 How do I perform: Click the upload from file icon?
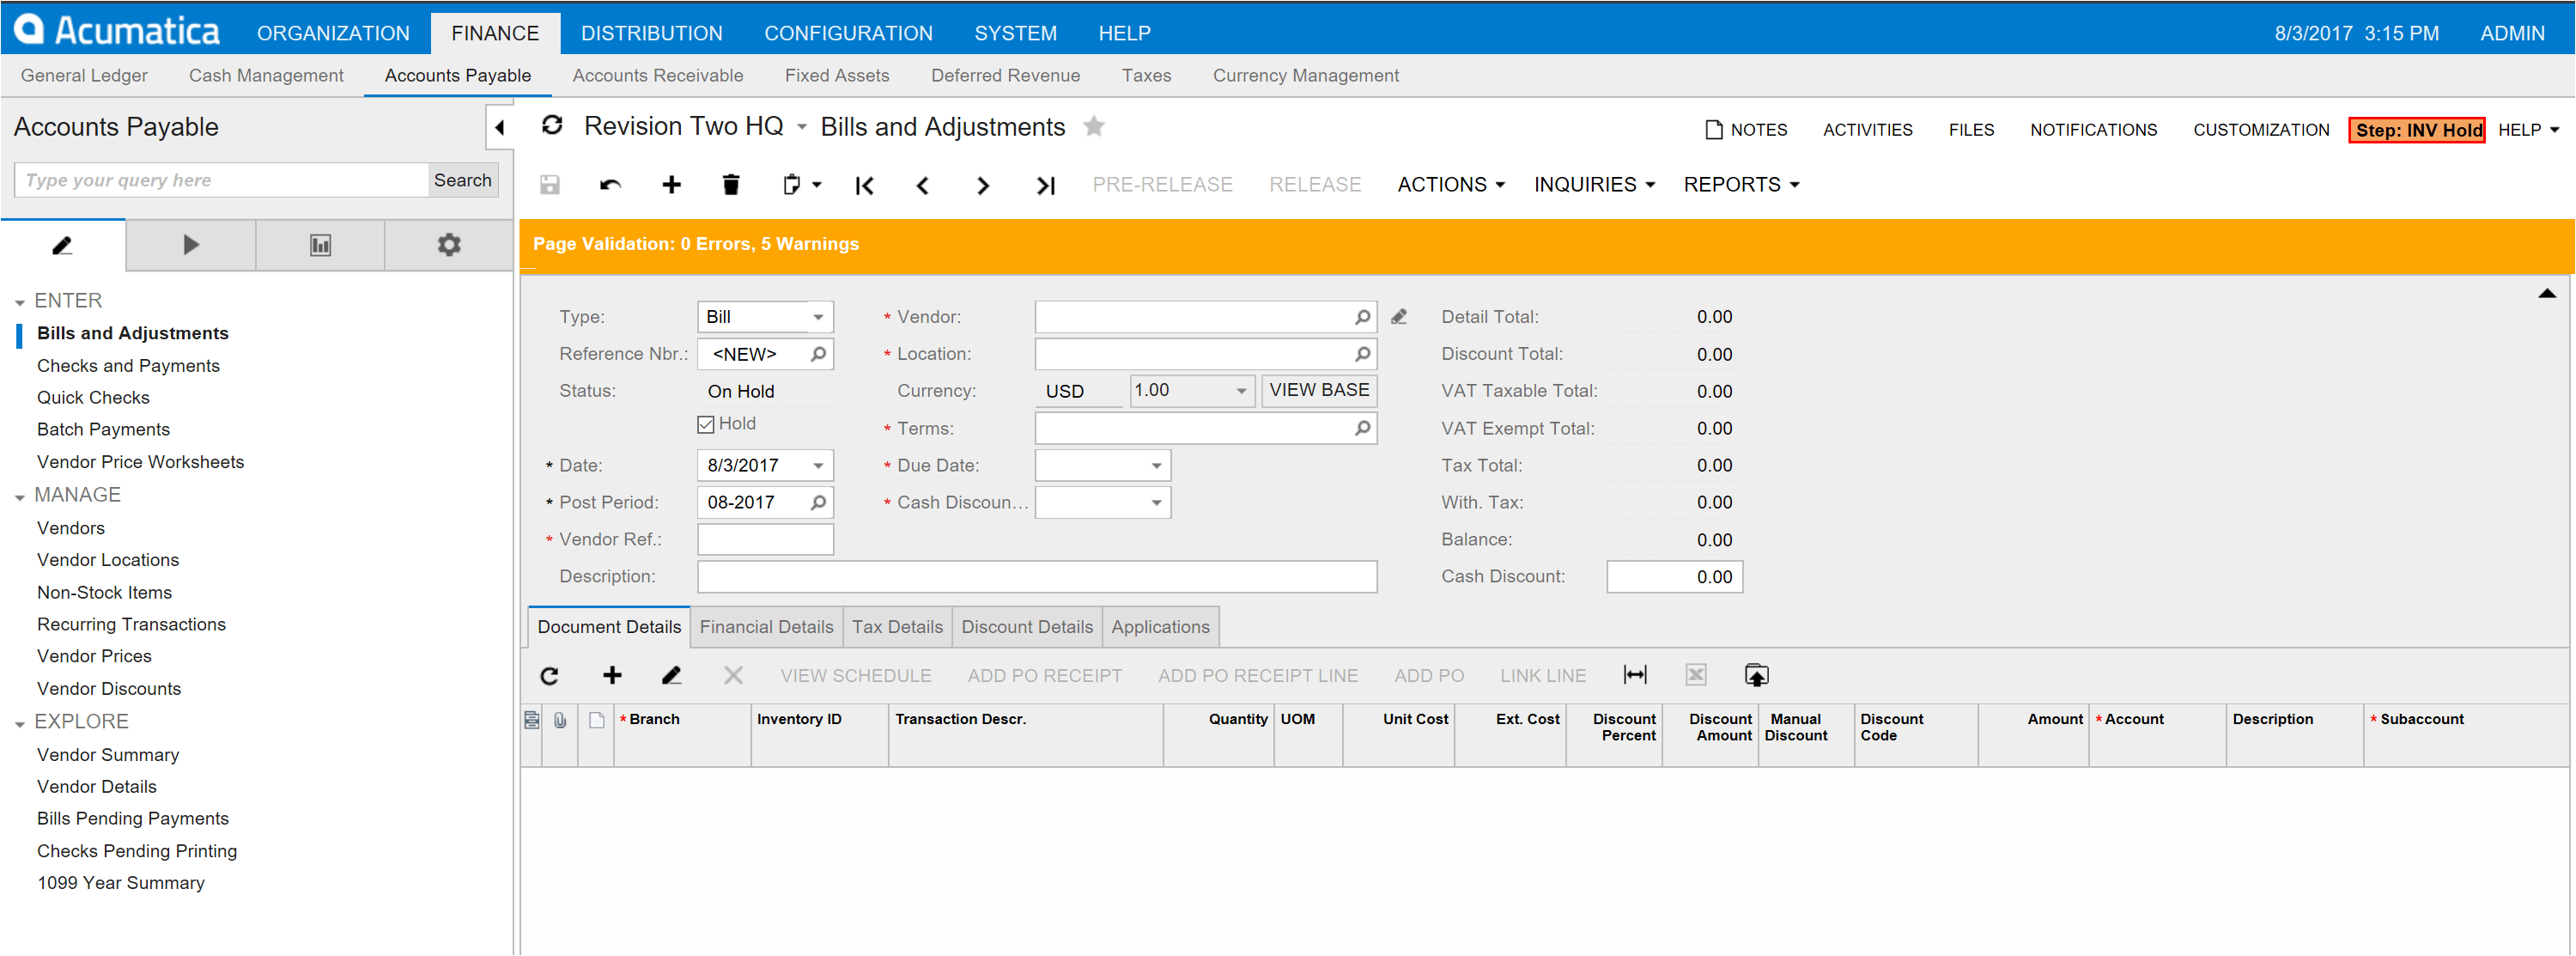pyautogui.click(x=1757, y=675)
